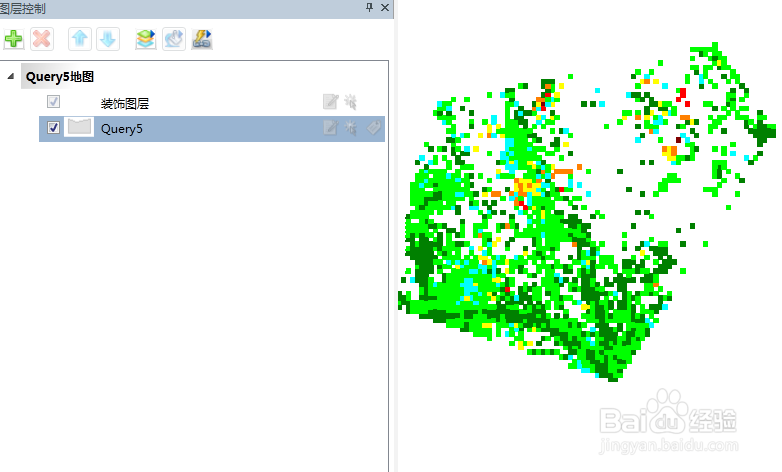Uncheck the Query5 layer visibility checkbox
The height and width of the screenshot is (472, 782).
[53, 128]
